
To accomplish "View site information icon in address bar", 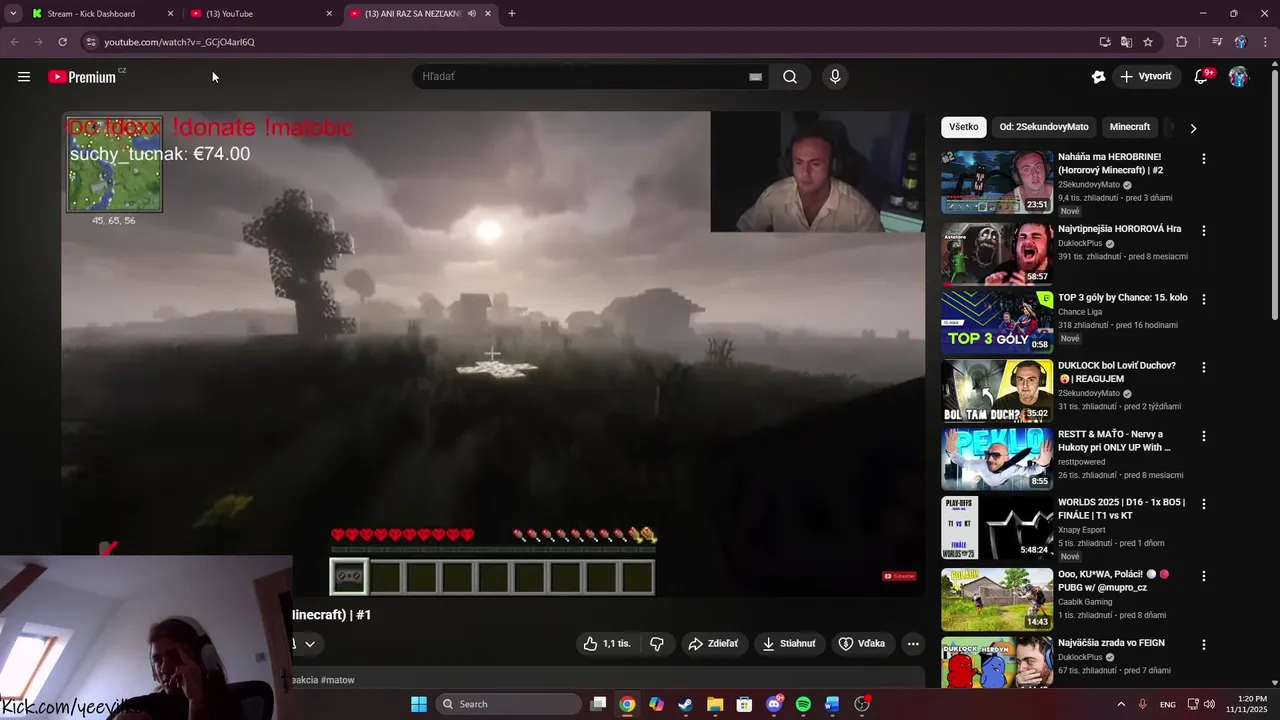I will 90,42.
